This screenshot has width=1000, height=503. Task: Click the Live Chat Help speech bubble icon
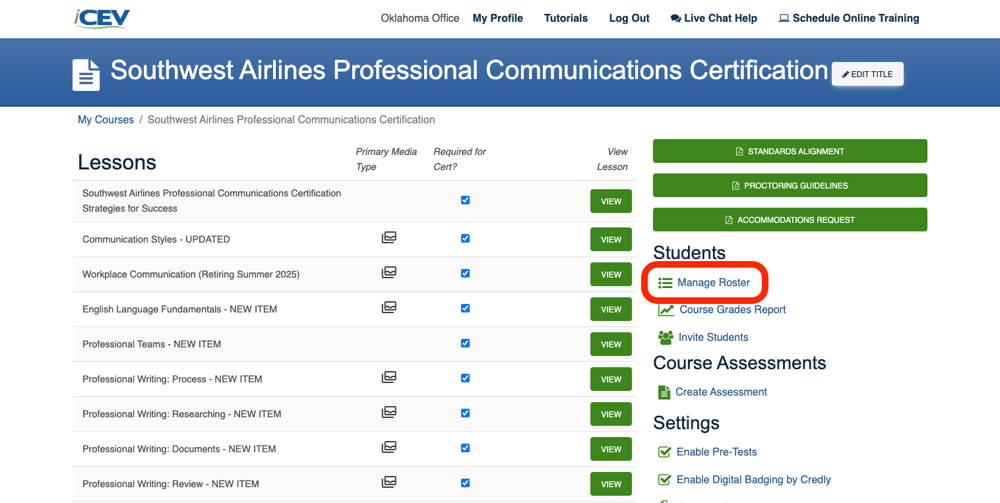pyautogui.click(x=675, y=18)
